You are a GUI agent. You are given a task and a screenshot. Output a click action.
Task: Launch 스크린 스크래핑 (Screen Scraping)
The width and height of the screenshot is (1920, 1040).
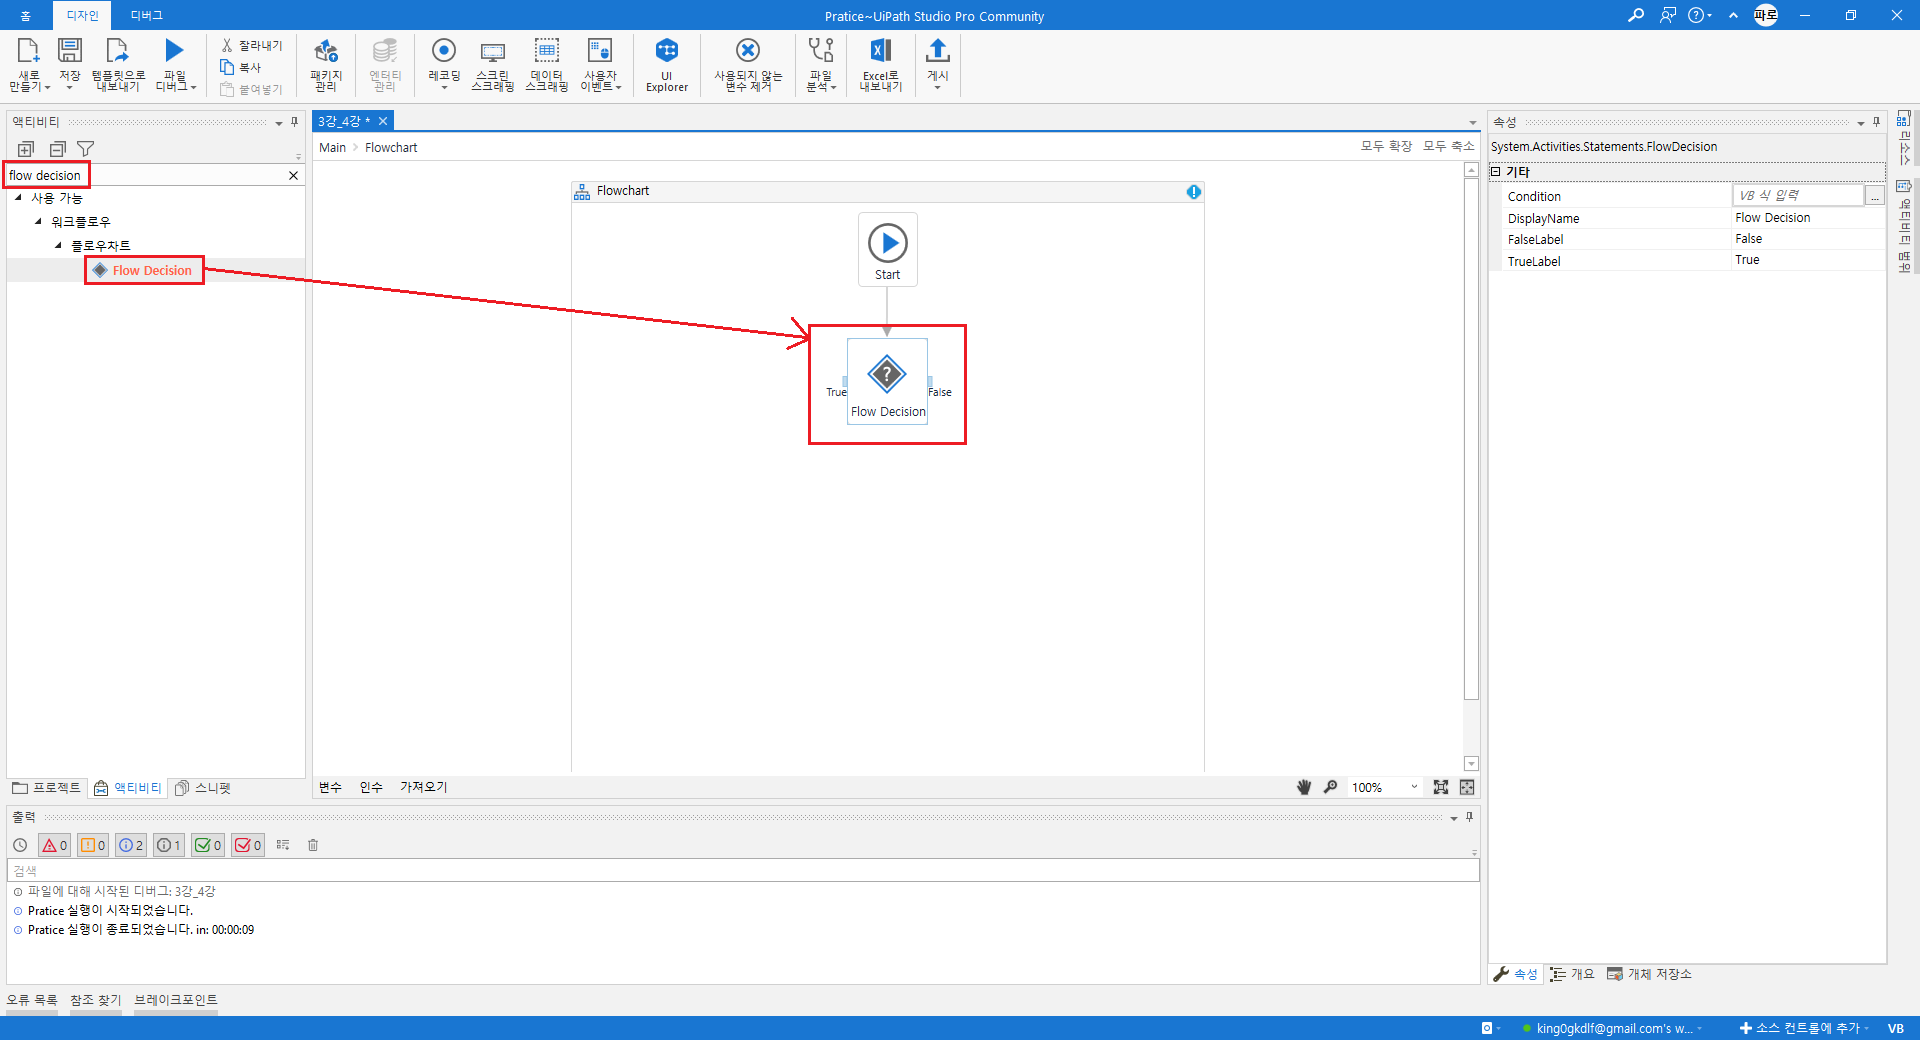click(493, 65)
